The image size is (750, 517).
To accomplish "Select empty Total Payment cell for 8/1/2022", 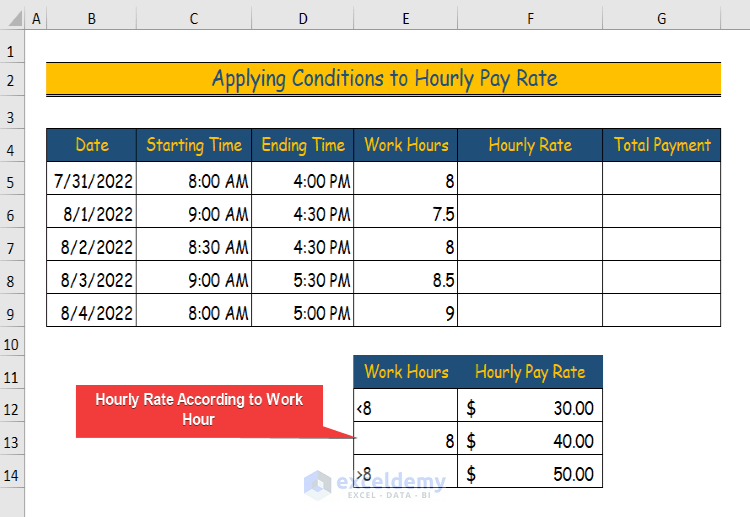I will coord(662,211).
